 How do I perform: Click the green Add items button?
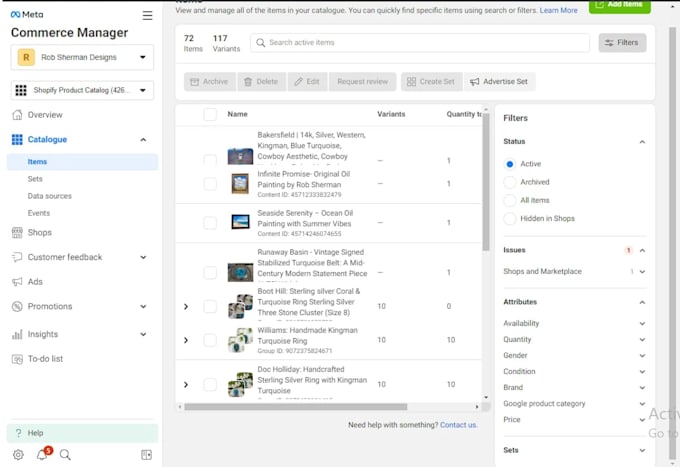click(619, 6)
